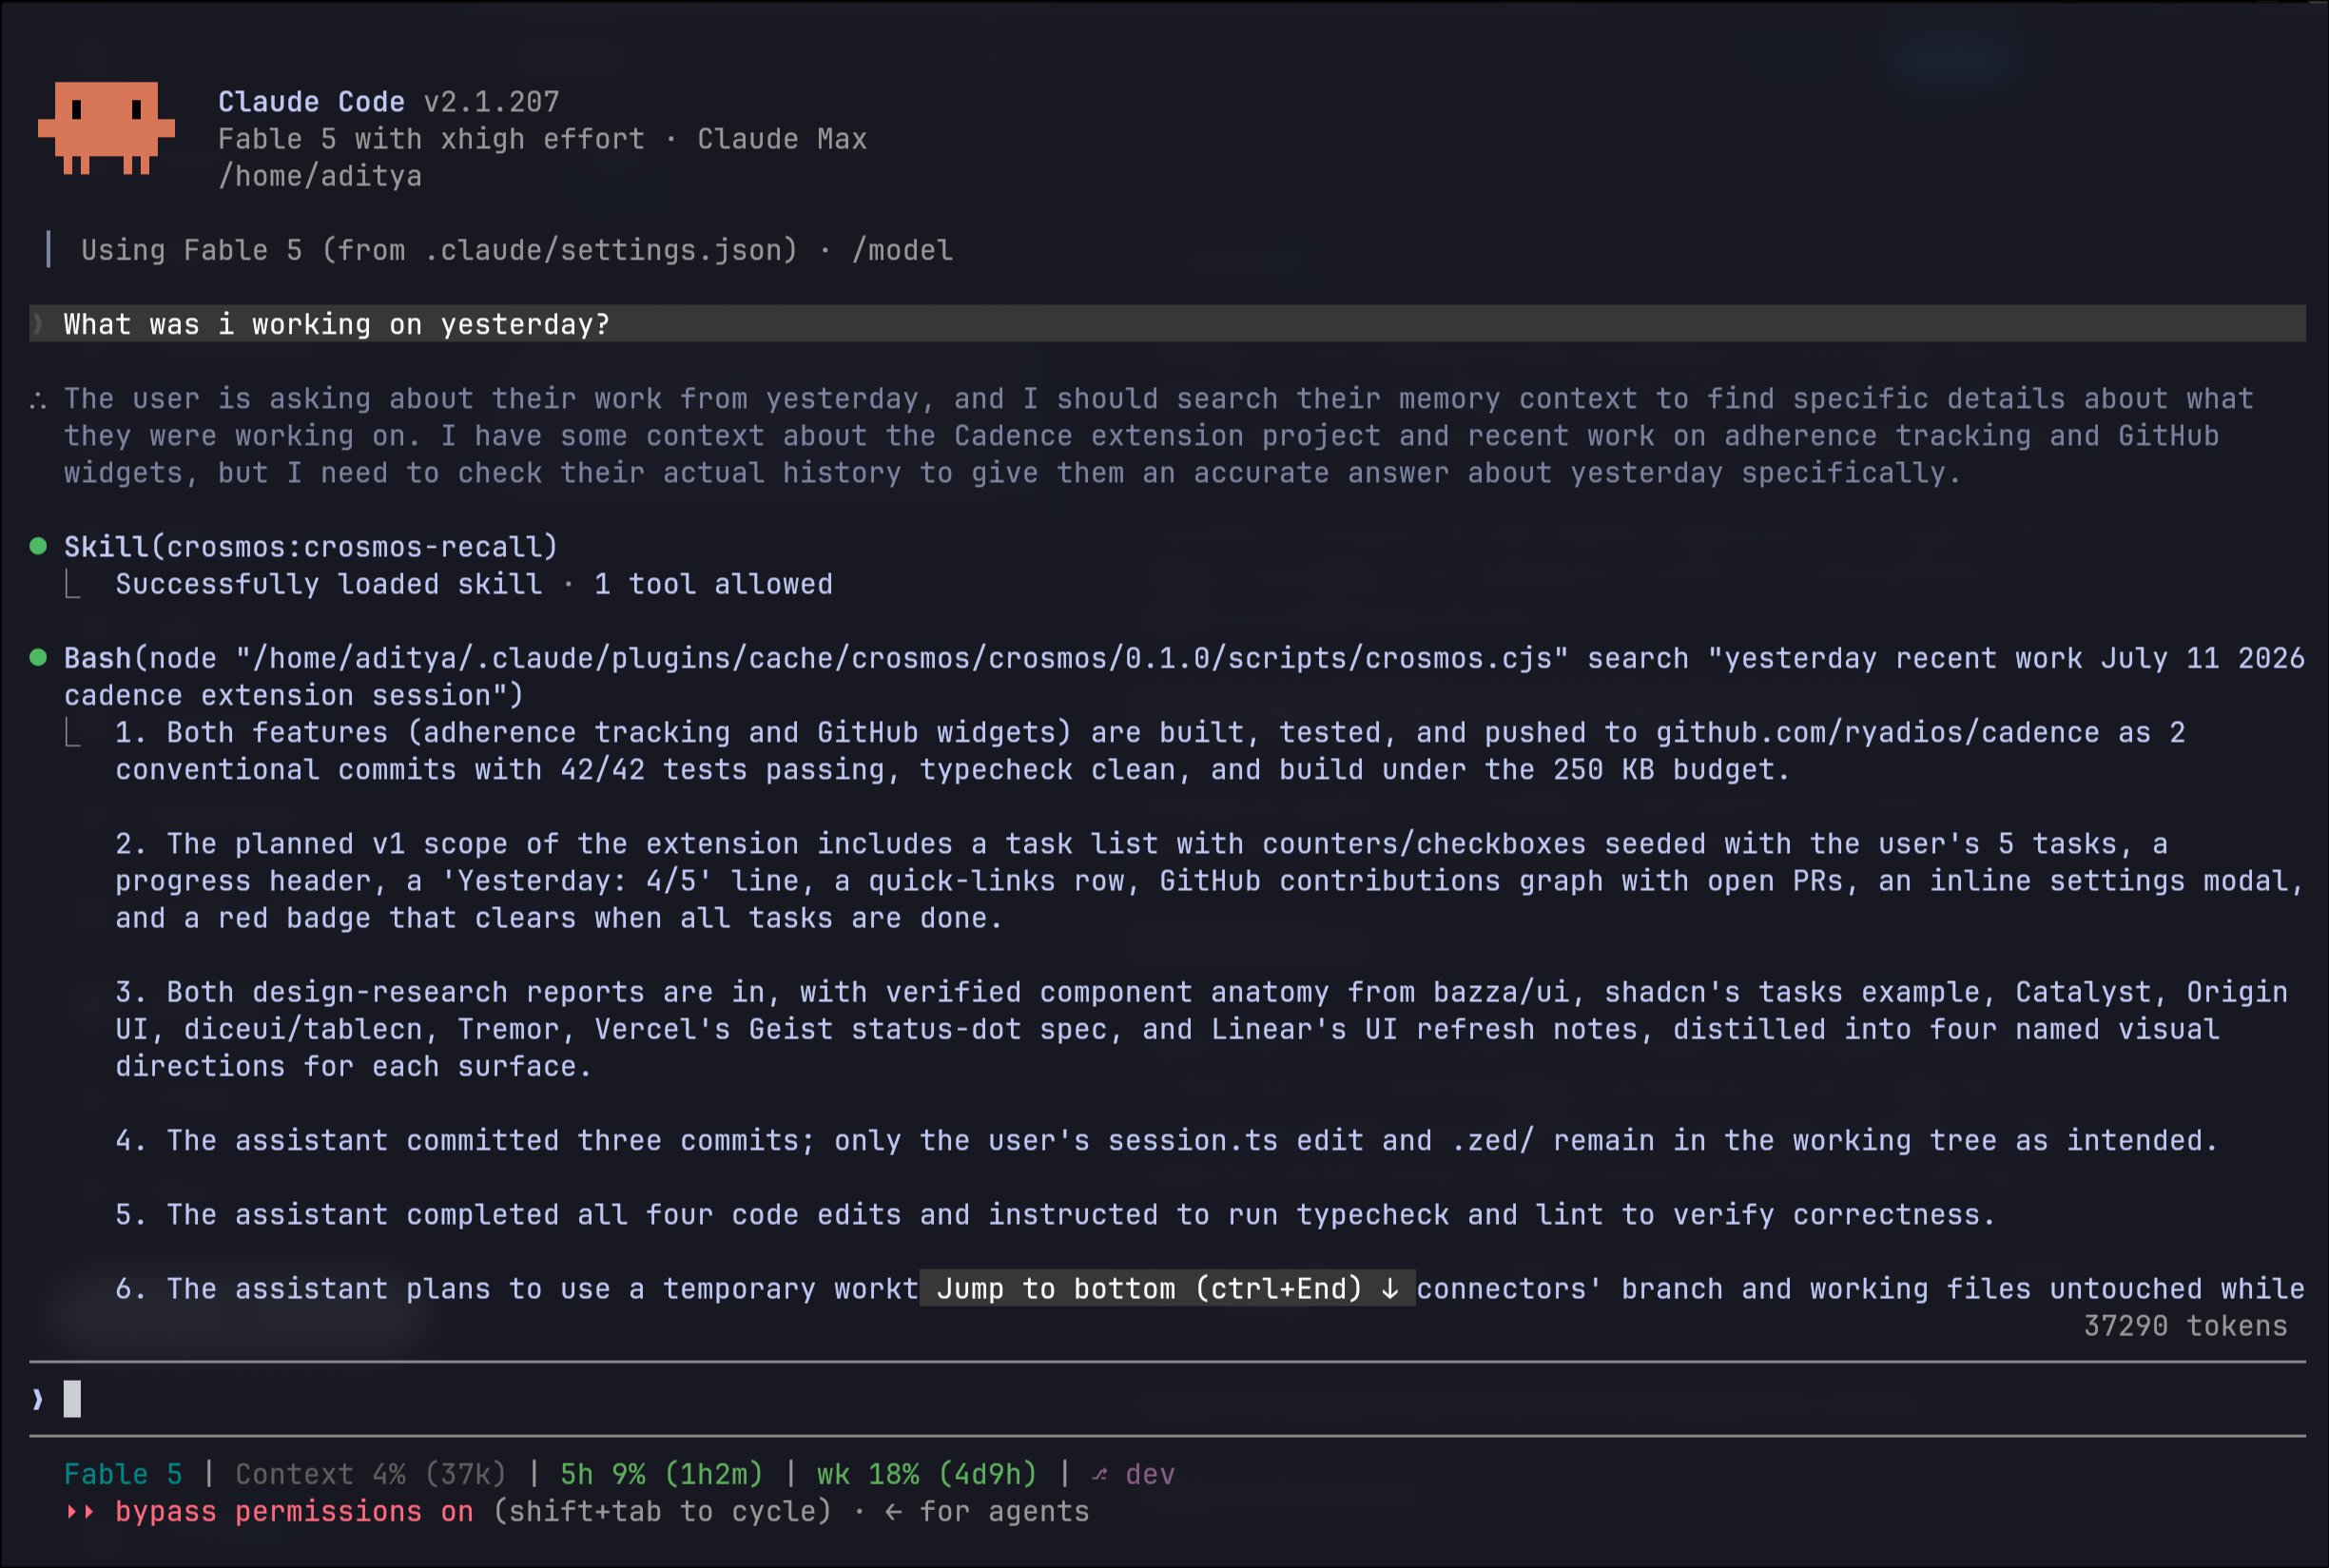The height and width of the screenshot is (1568, 2329).
Task: Click the "wk 18% (4d9h)" usage entry
Action: click(927, 1474)
